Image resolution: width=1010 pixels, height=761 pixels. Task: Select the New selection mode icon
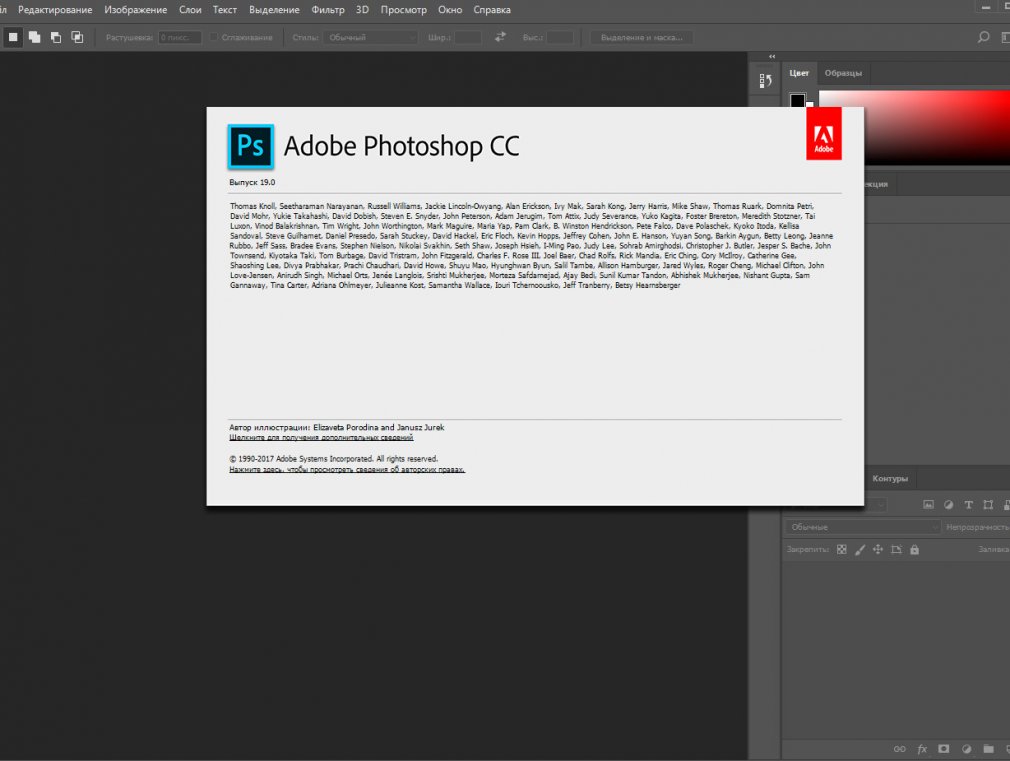(13, 37)
